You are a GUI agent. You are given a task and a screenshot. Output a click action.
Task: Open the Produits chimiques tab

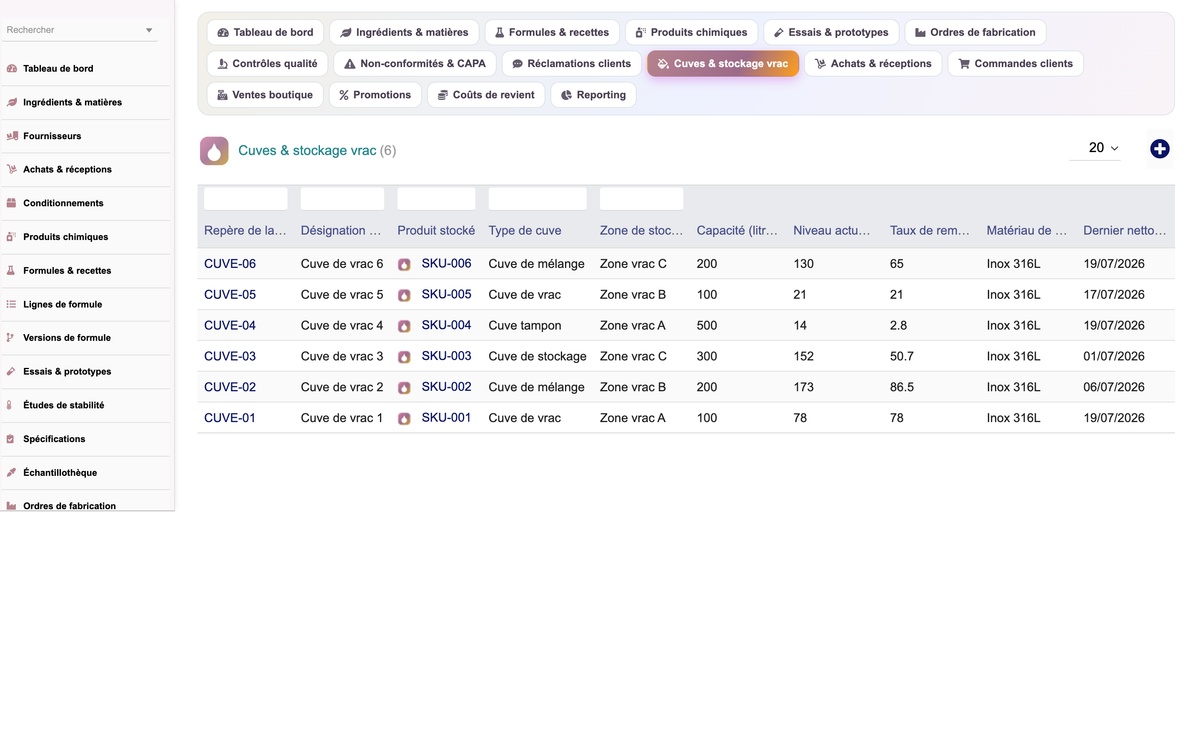click(x=692, y=32)
